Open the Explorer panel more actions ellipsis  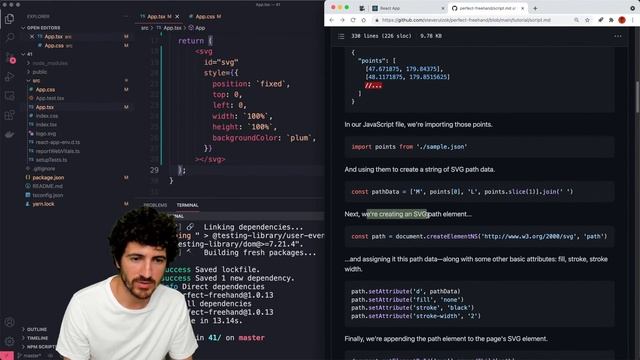(x=126, y=17)
